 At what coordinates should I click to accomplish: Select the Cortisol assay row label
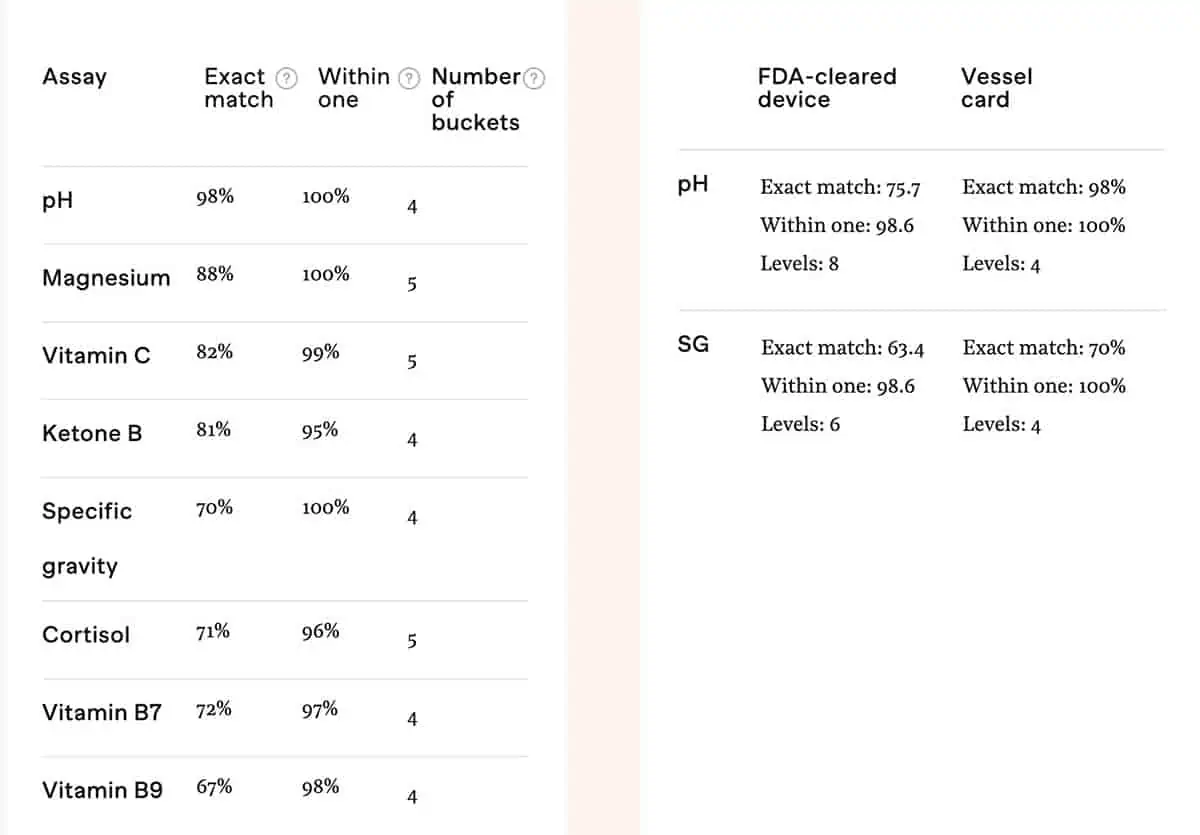coord(86,634)
